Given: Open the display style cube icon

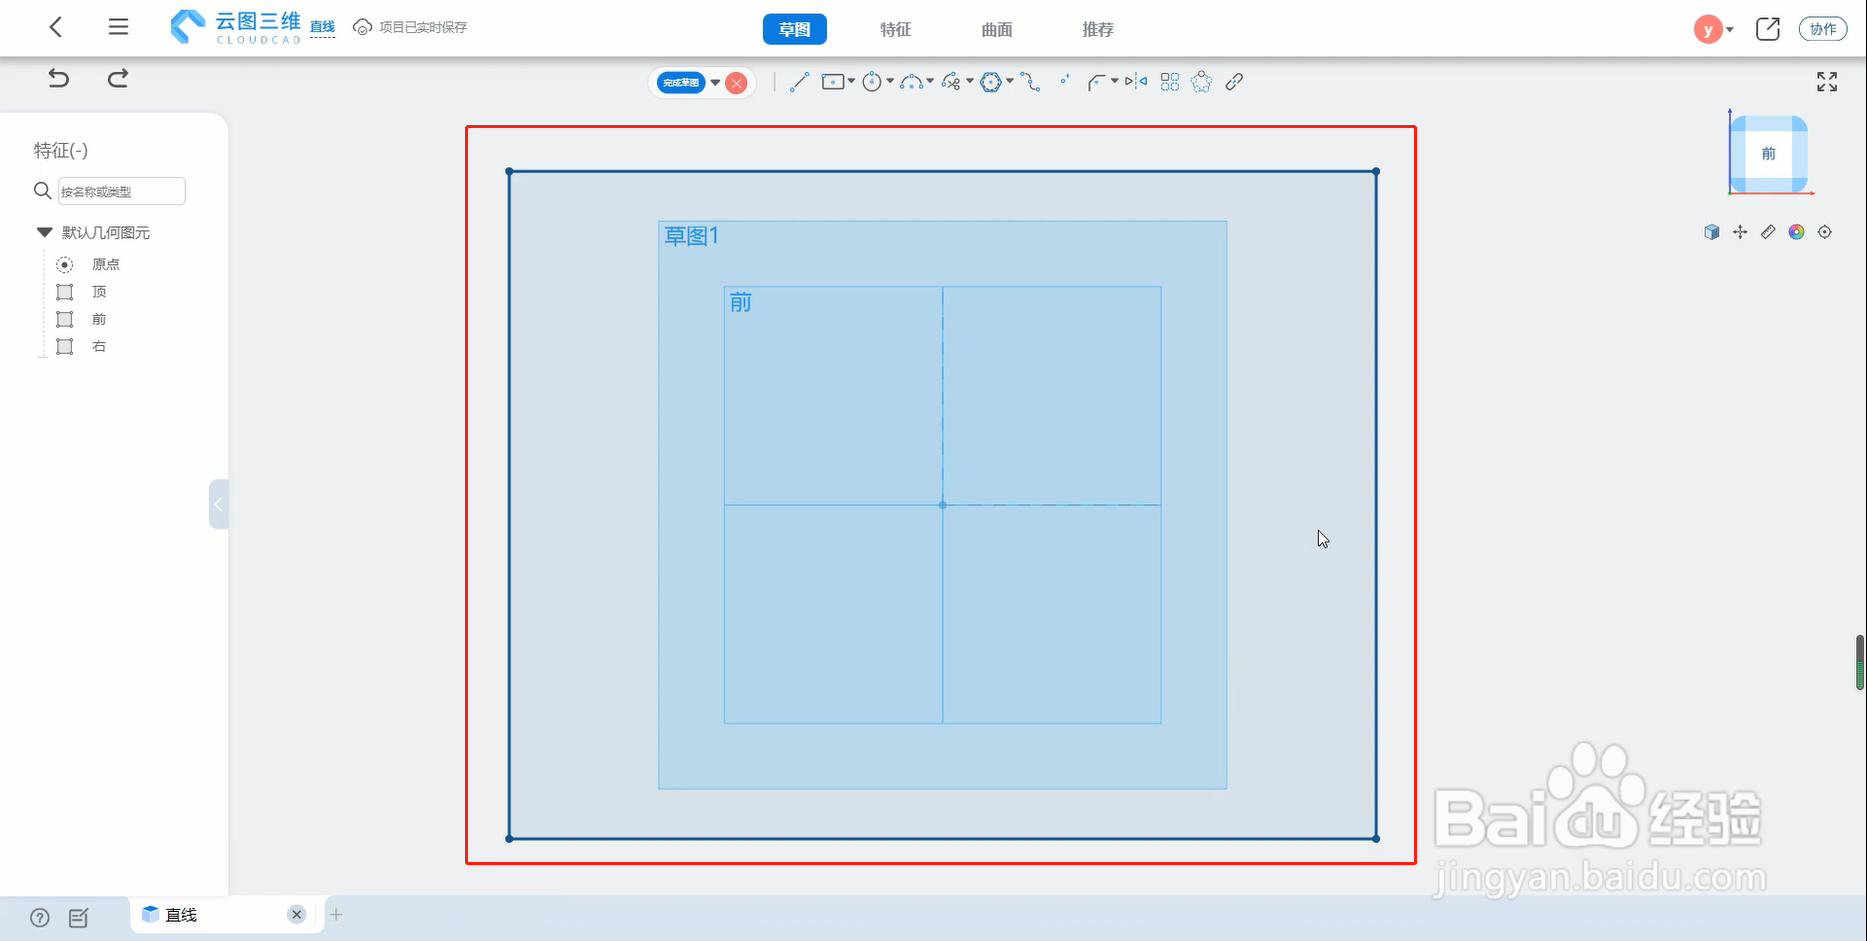Looking at the screenshot, I should click(x=1712, y=232).
